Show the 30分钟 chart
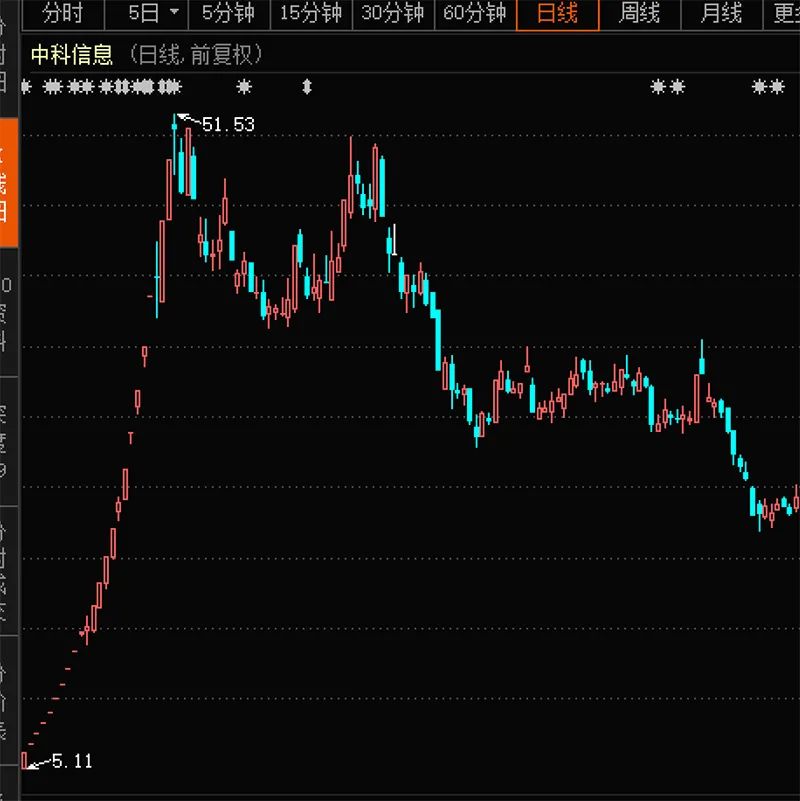This screenshot has height=801, width=800. [x=393, y=13]
